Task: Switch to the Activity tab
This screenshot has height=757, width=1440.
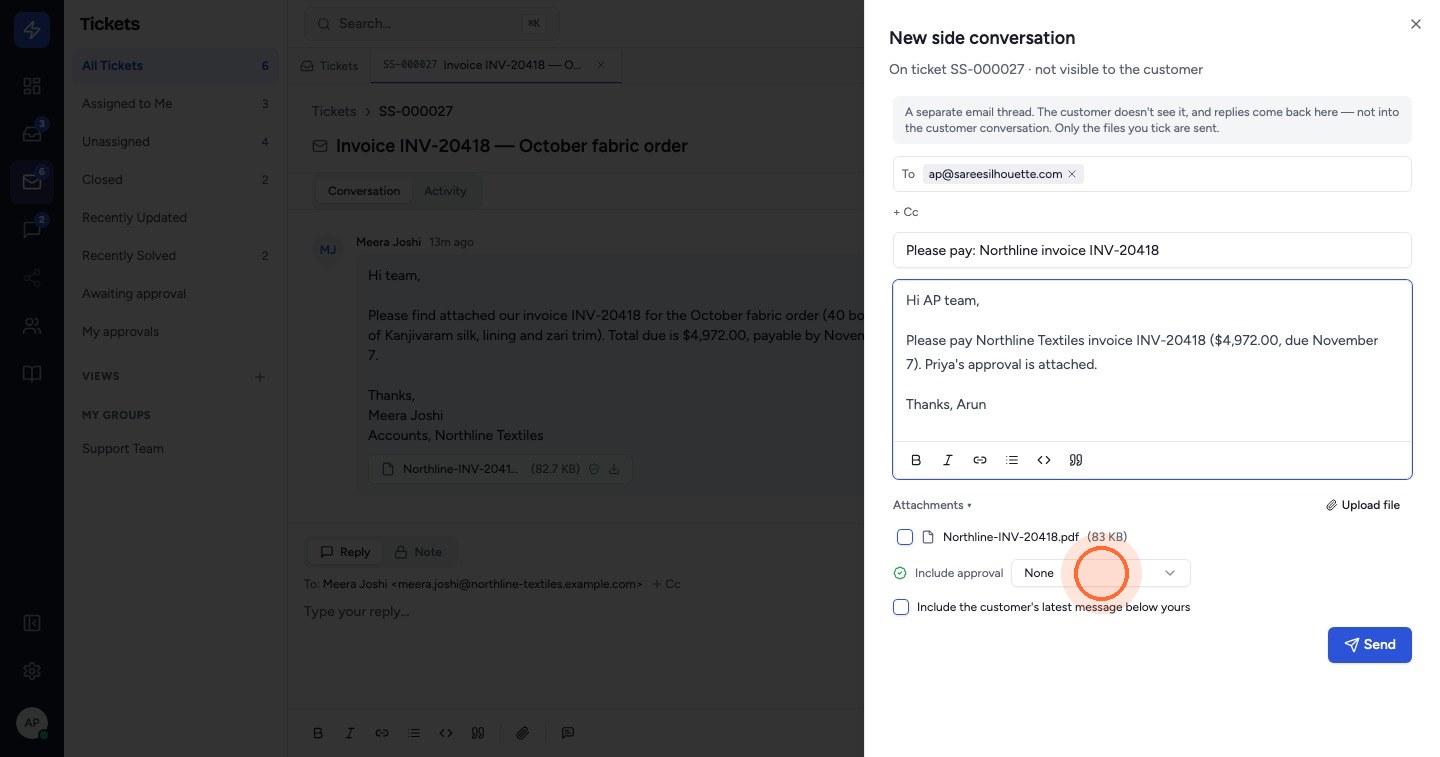Action: tap(445, 191)
